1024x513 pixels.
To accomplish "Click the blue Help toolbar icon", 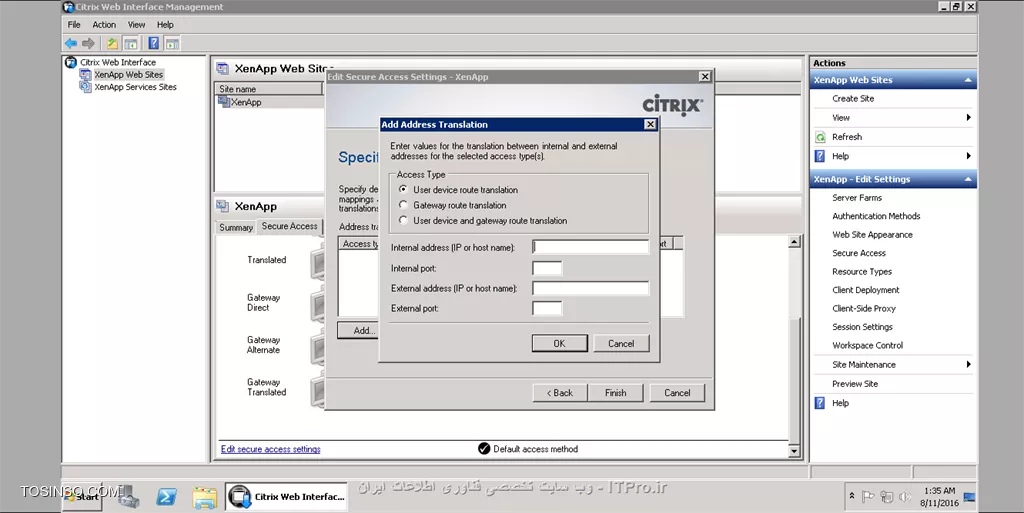I will pyautogui.click(x=153, y=44).
